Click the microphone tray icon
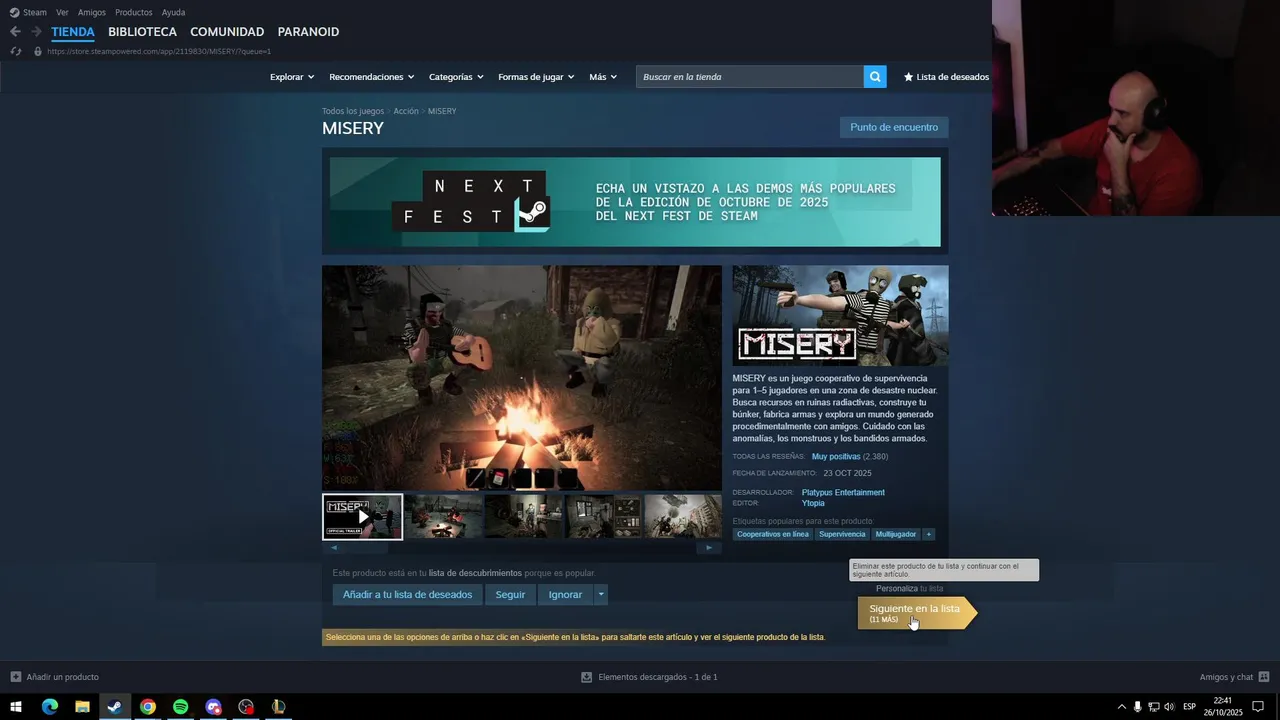The image size is (1280, 720). tap(1137, 707)
